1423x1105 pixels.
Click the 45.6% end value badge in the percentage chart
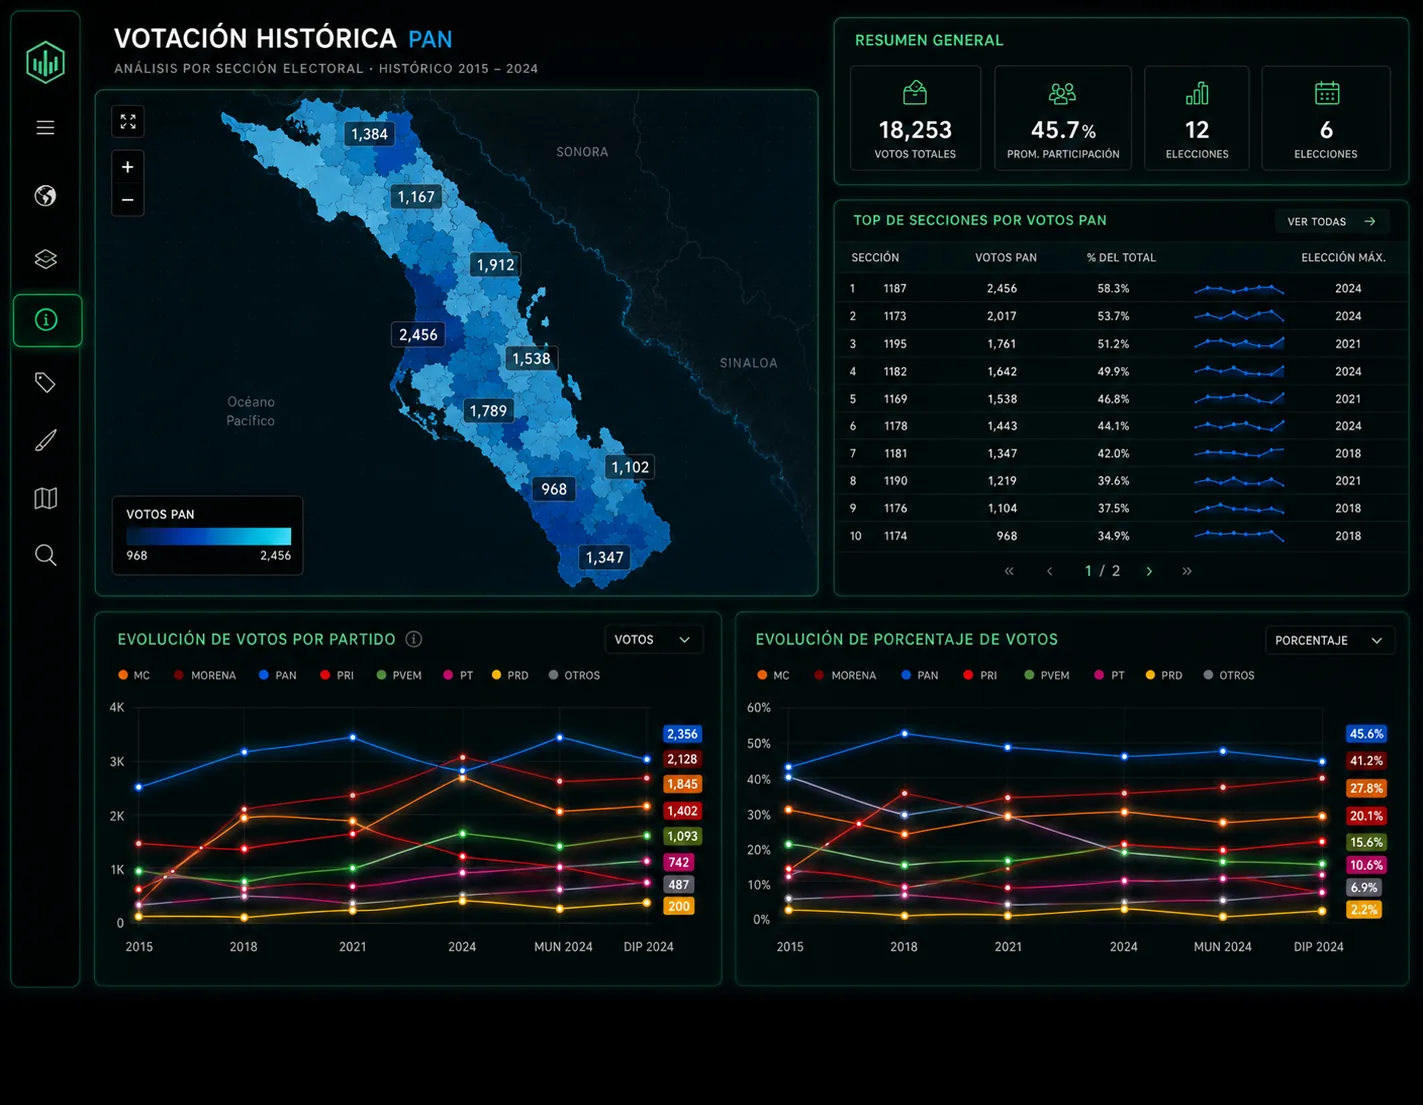(x=1366, y=734)
